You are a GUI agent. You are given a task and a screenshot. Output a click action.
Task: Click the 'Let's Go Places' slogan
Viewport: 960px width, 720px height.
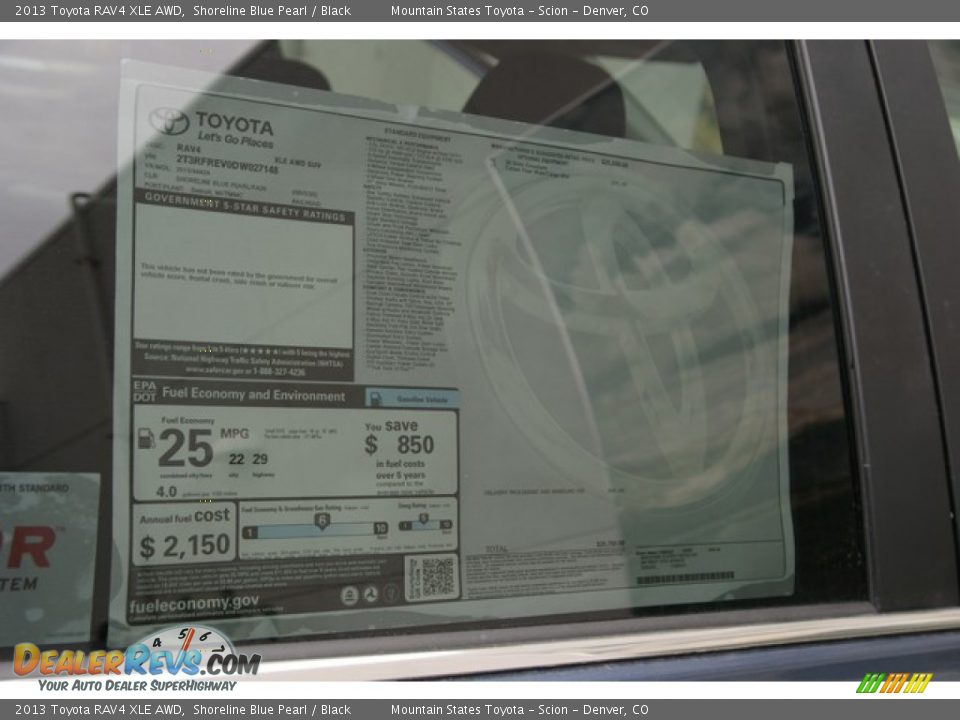click(235, 140)
